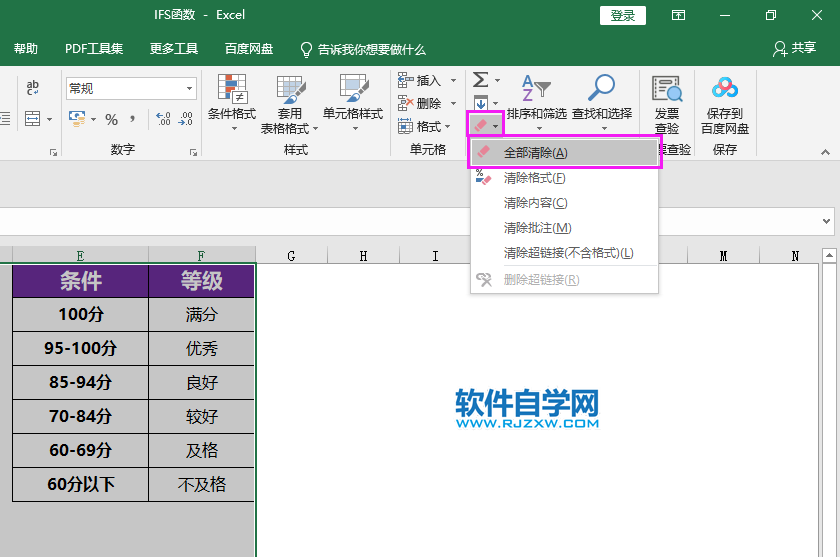The image size is (840, 557).
Task: Open Find and Select (查找和选择)
Action: 602,103
